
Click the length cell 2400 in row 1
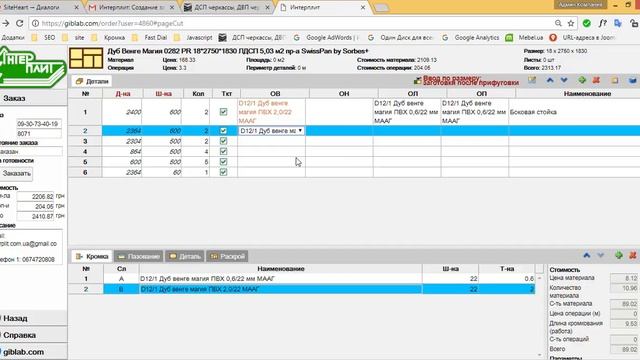tap(122, 112)
